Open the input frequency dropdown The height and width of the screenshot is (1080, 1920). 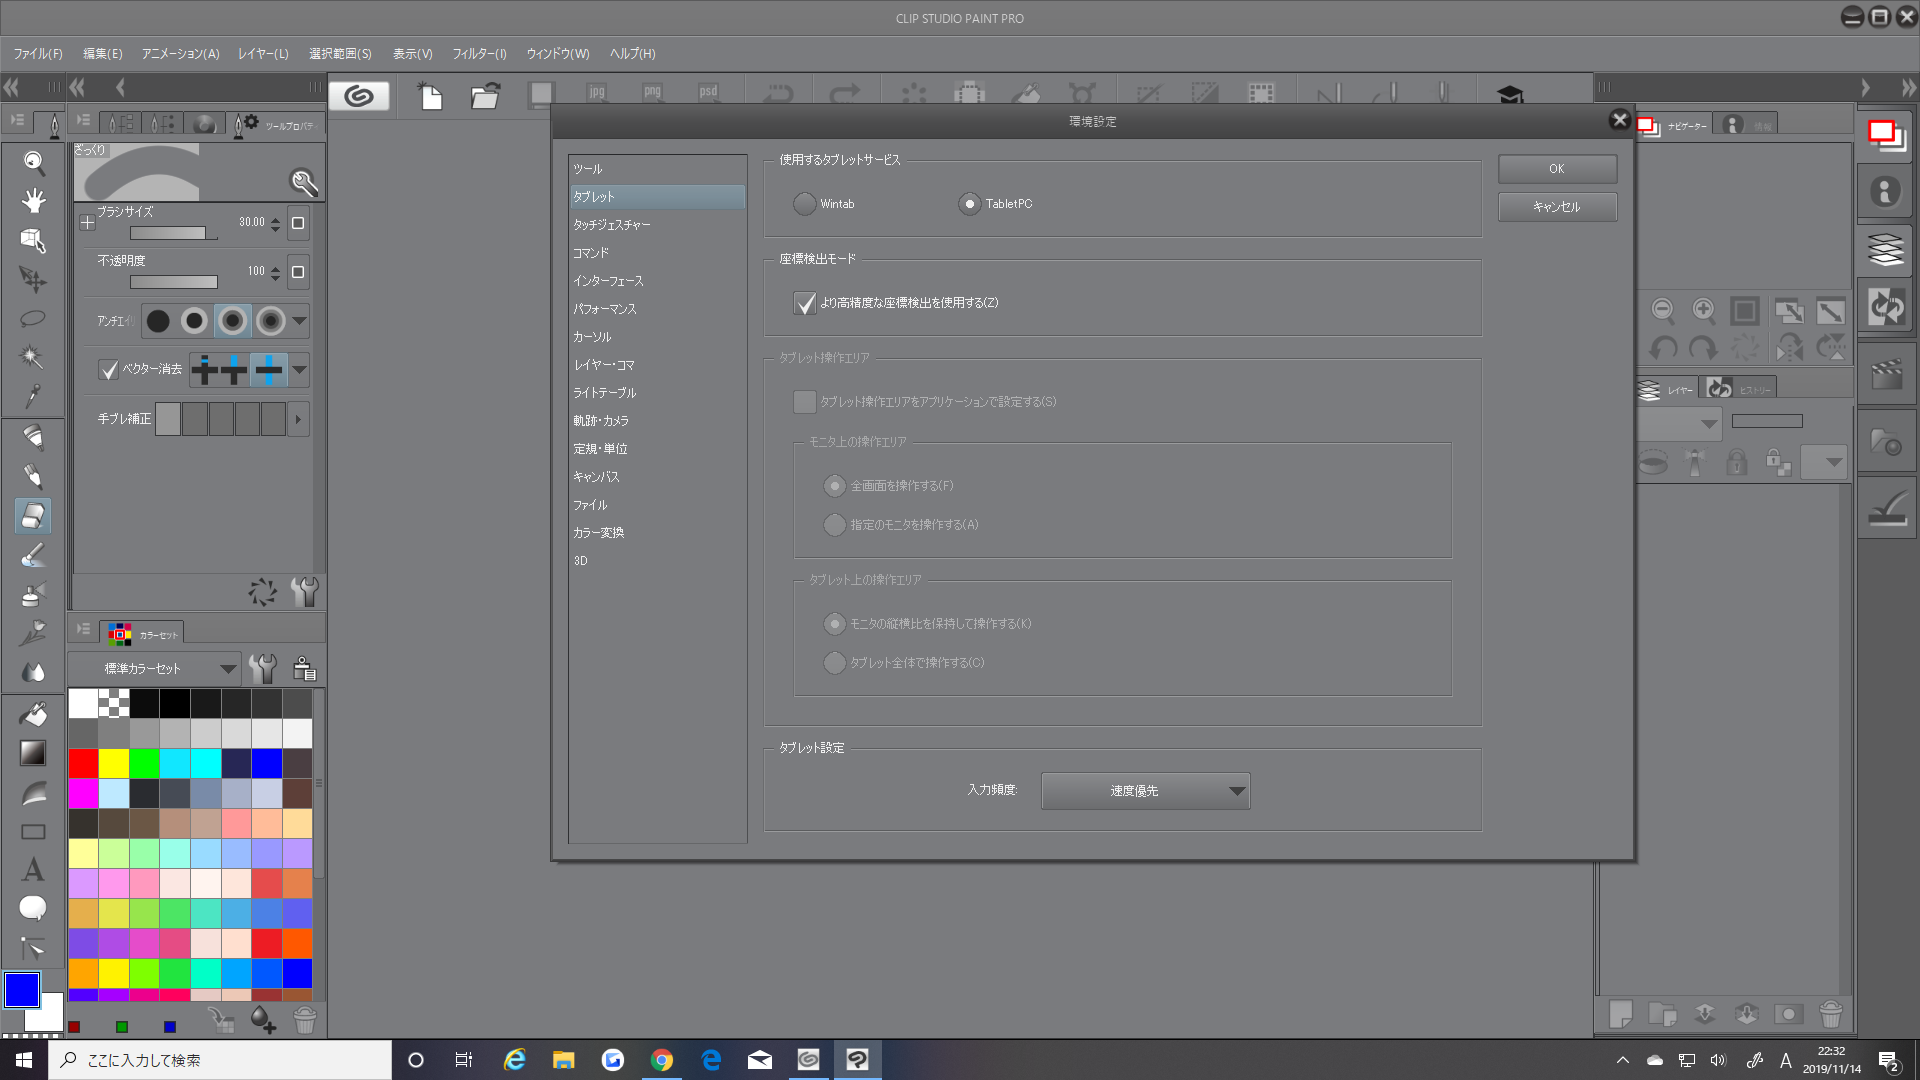1145,791
